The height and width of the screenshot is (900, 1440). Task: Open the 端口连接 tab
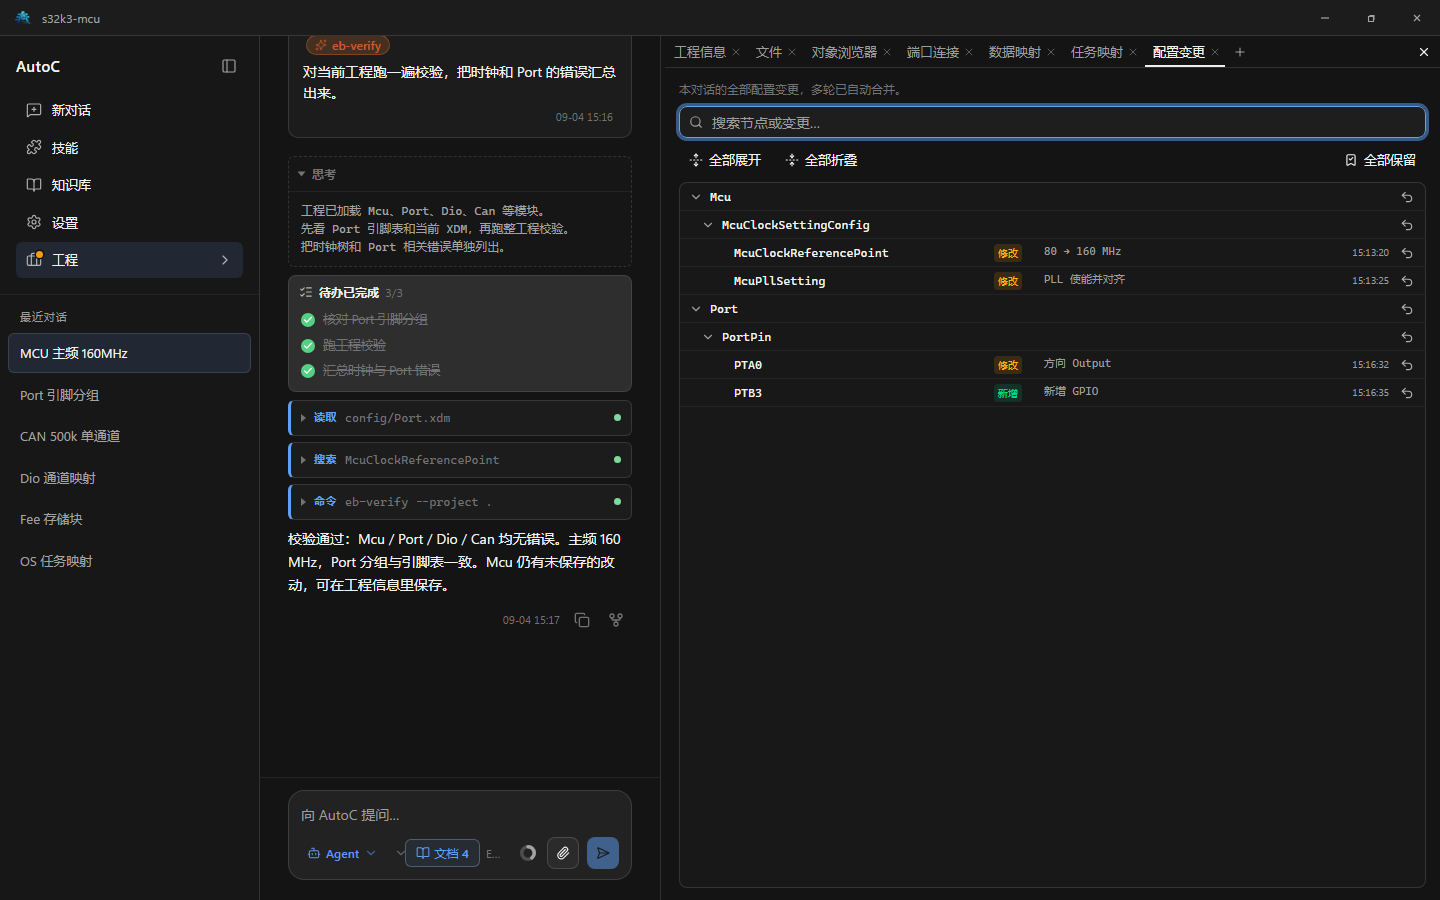pos(933,52)
